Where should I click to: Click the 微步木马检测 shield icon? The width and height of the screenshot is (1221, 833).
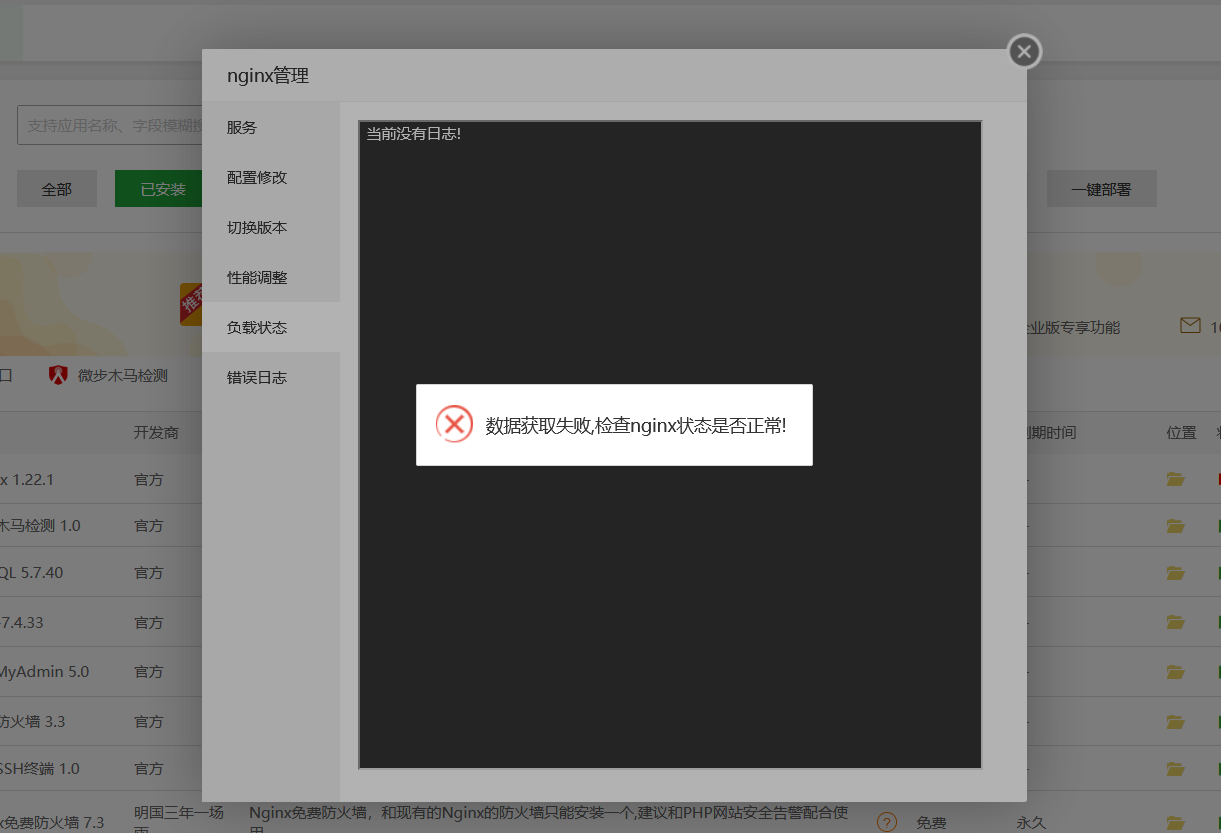(59, 376)
